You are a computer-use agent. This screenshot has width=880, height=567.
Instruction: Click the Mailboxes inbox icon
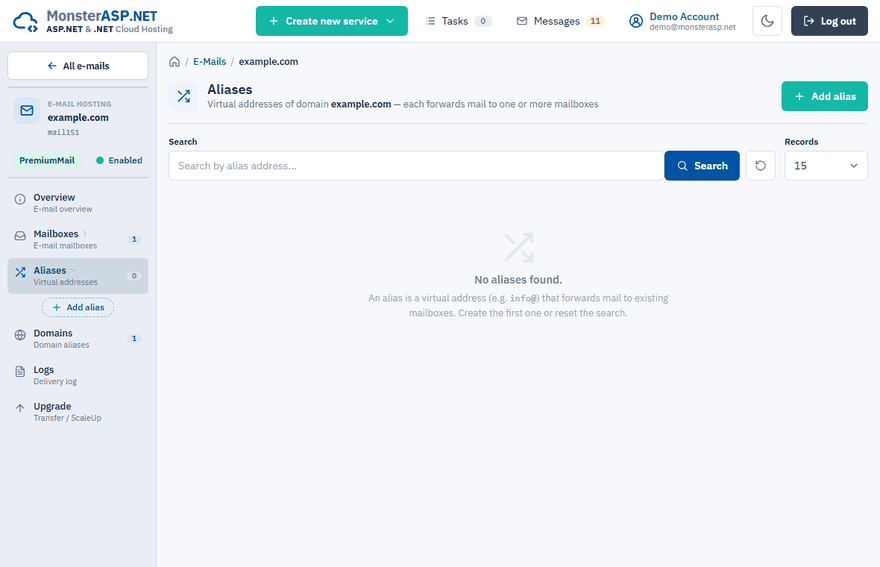point(20,236)
